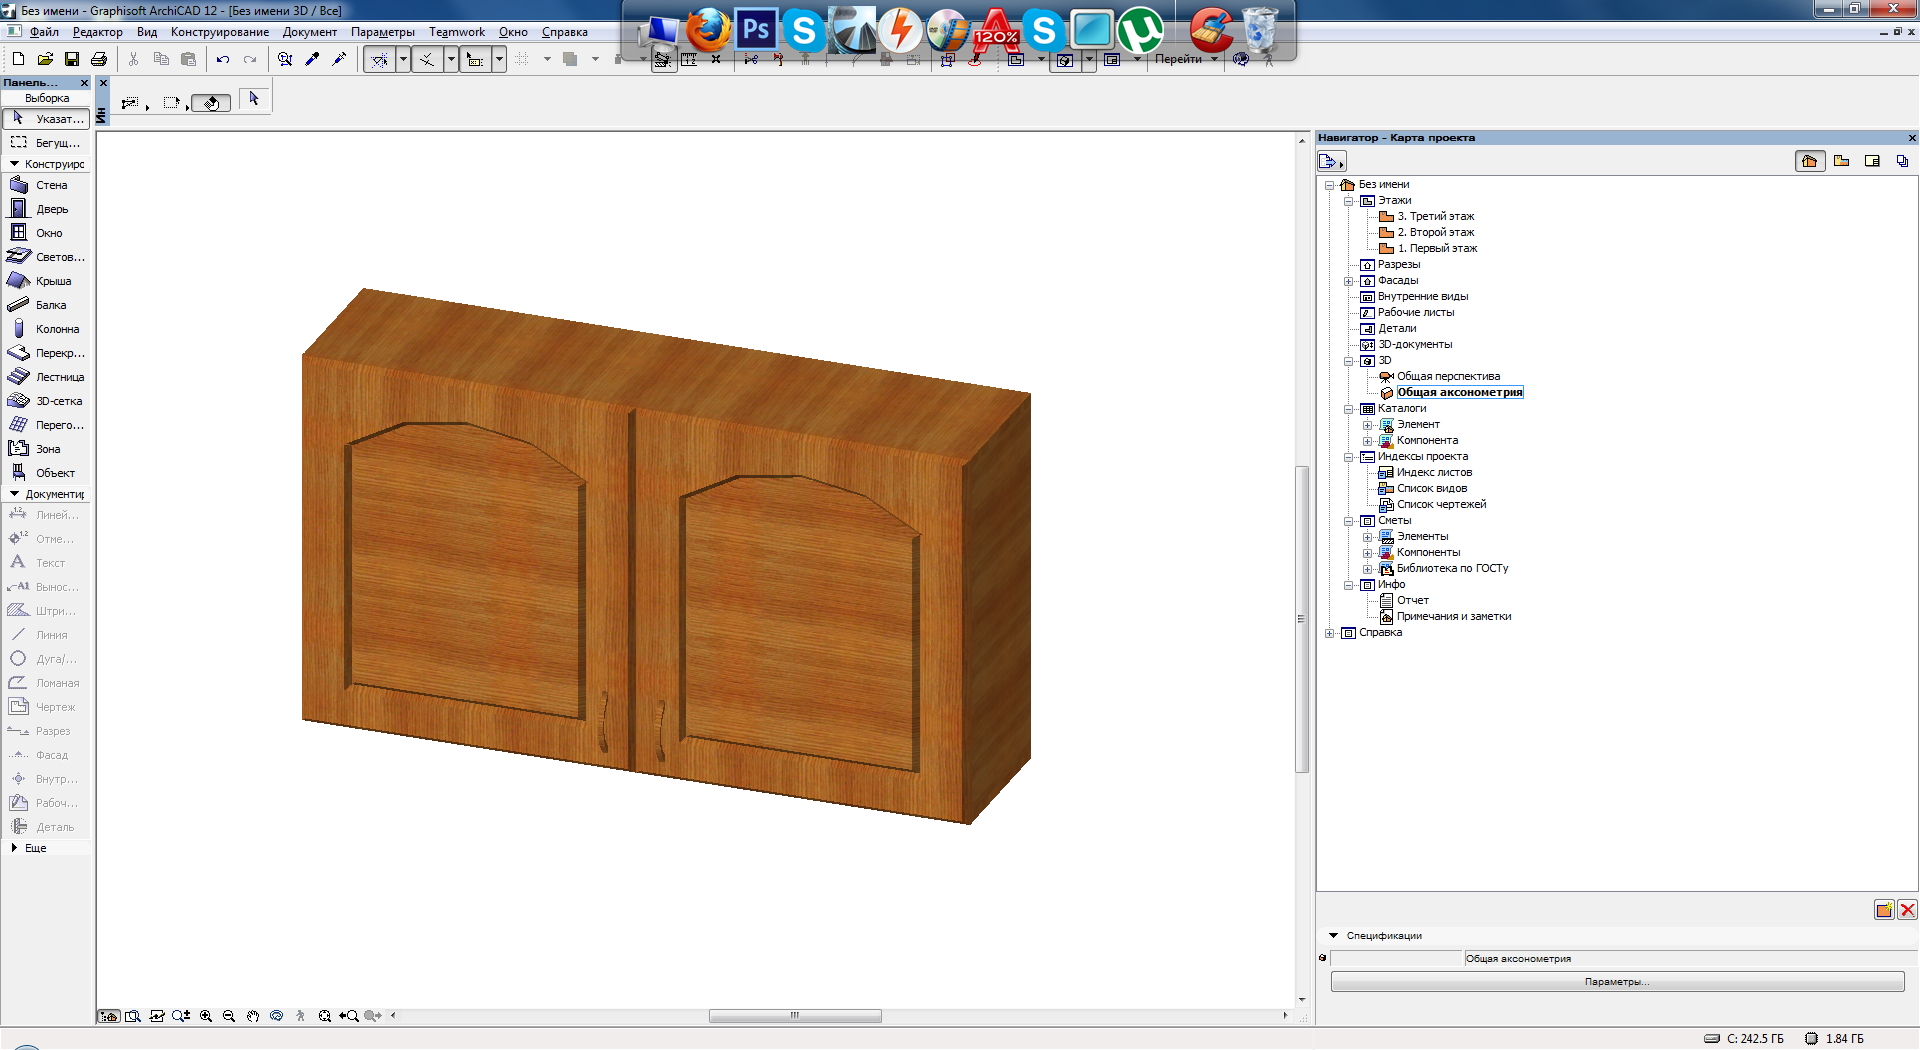Click the orbit icon in bottom bar

(x=277, y=1016)
